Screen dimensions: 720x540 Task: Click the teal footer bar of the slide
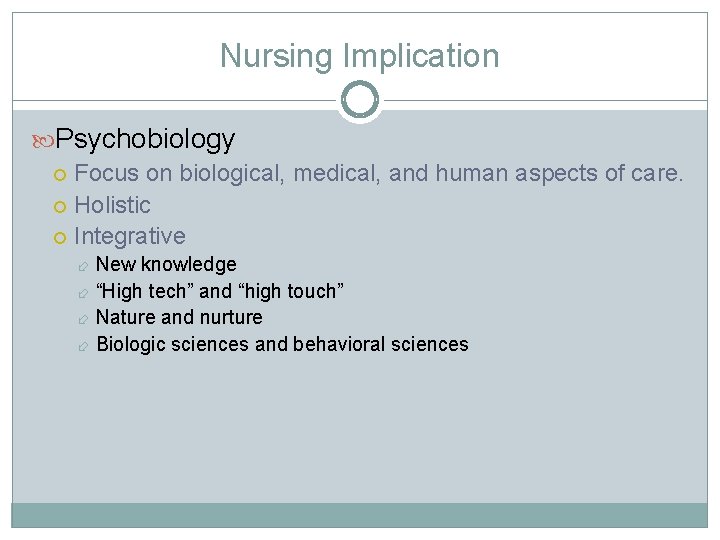(360, 514)
